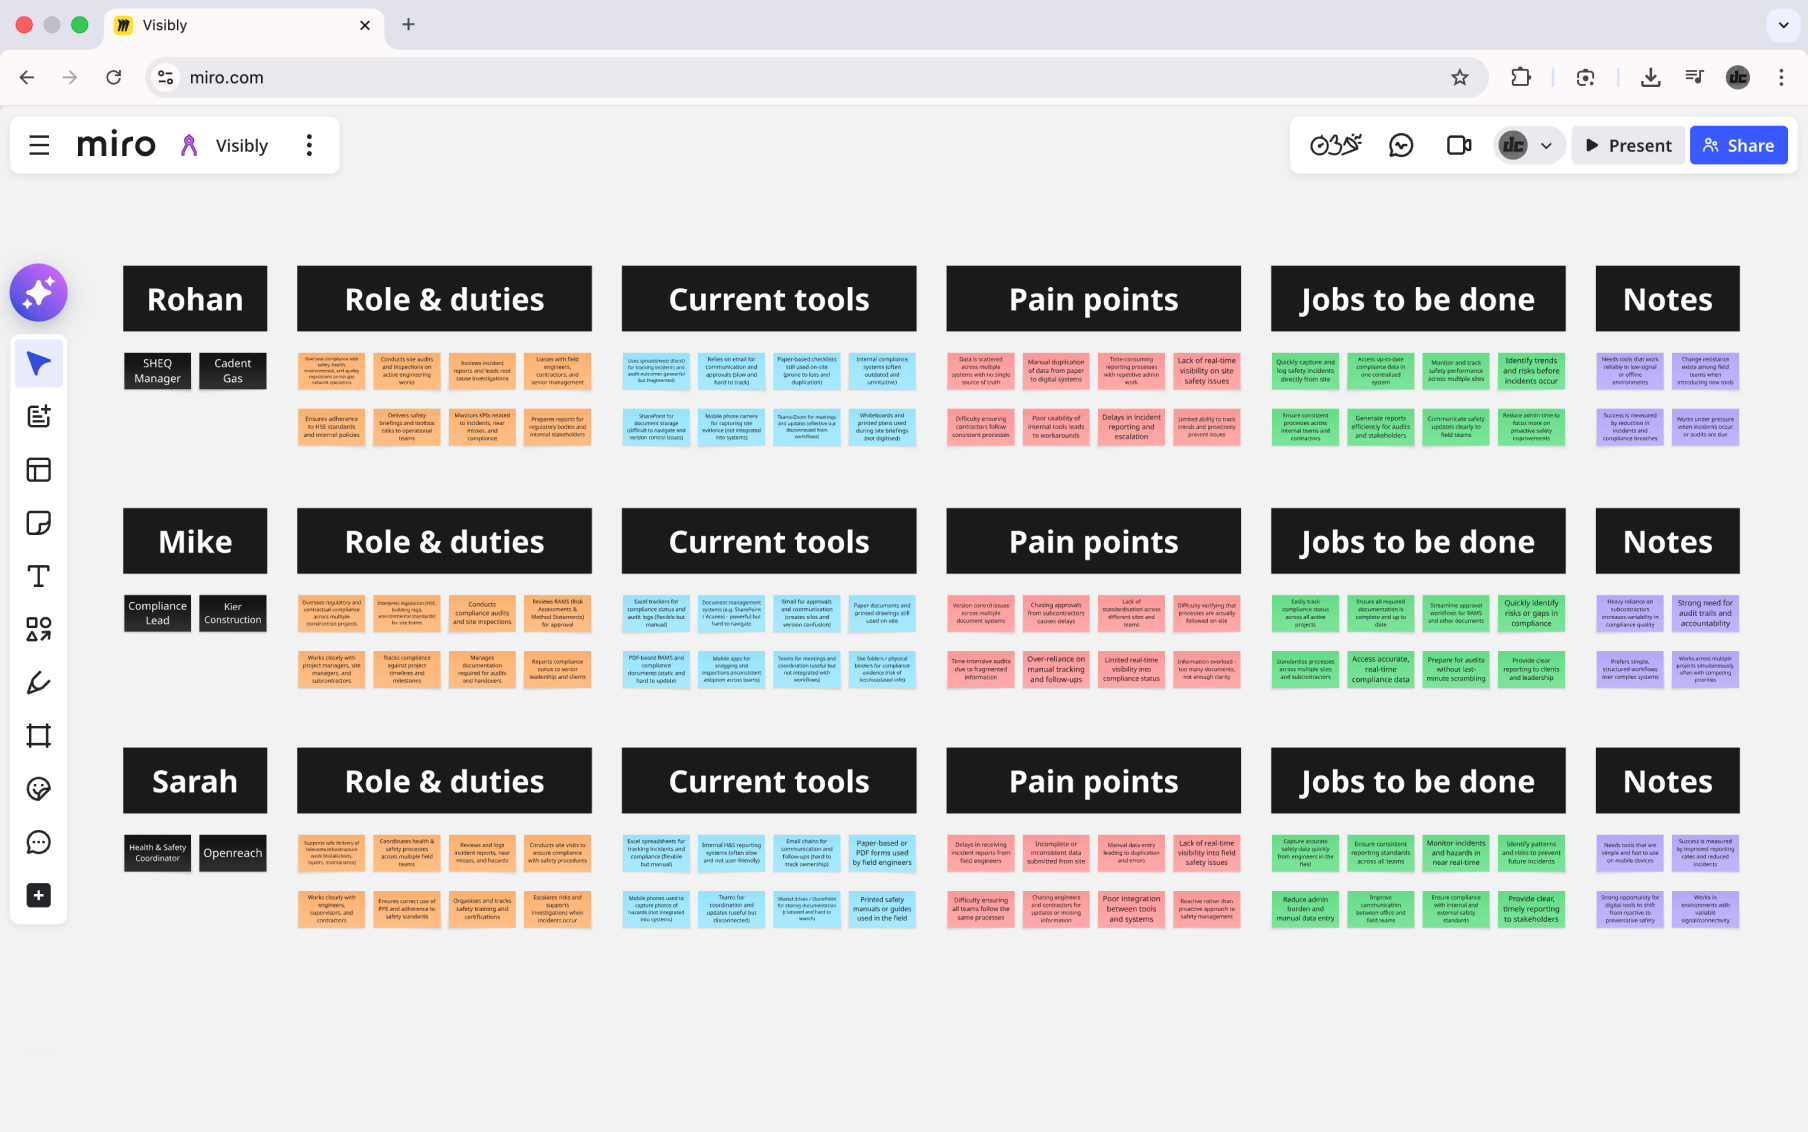Open the main hamburger menu

click(39, 146)
